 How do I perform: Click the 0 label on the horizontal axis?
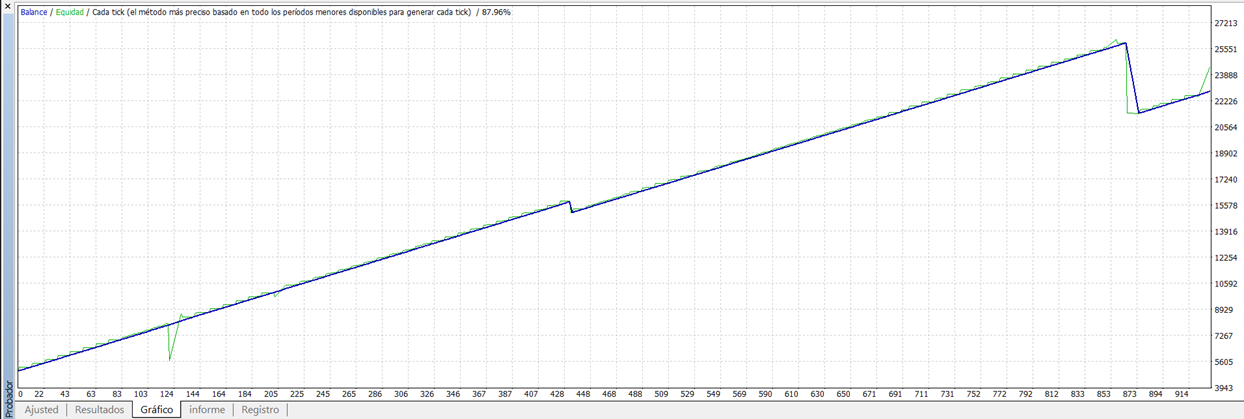(x=19, y=395)
